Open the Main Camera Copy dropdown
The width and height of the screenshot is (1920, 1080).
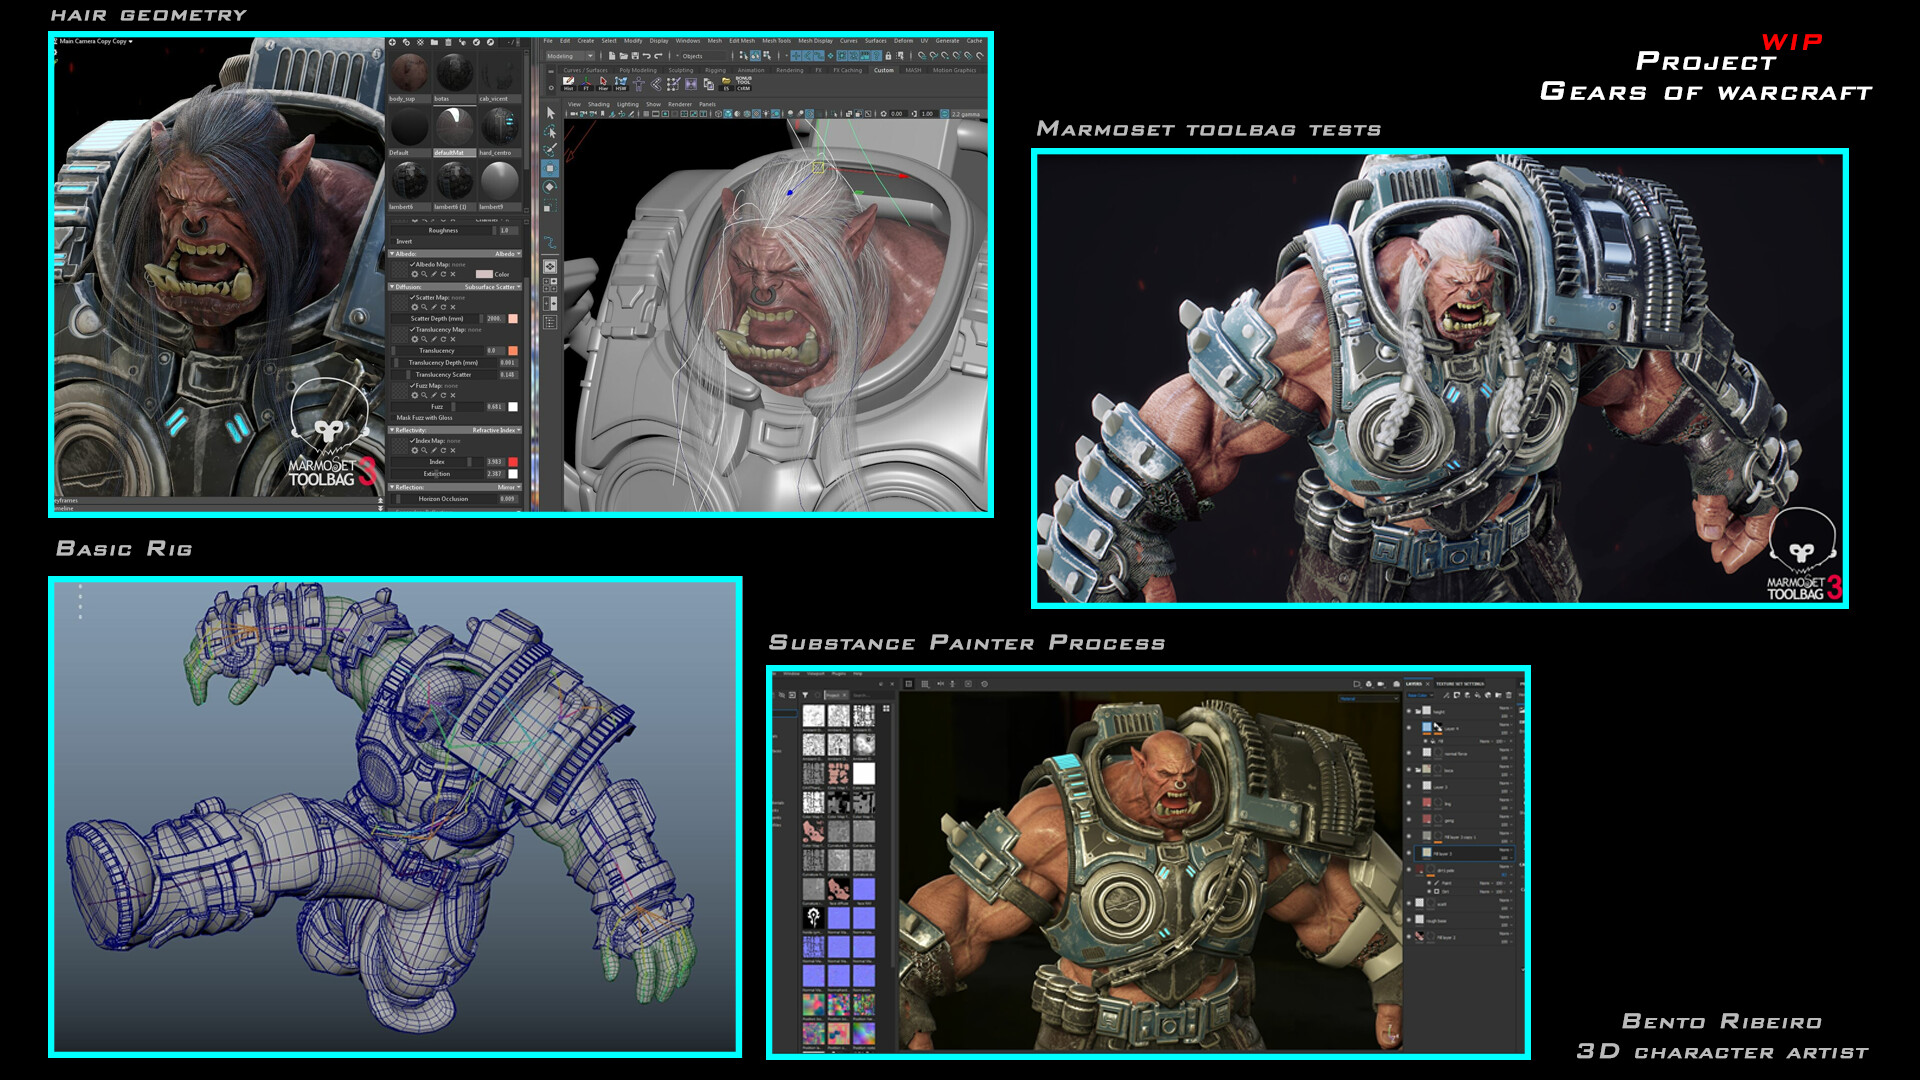(x=95, y=41)
